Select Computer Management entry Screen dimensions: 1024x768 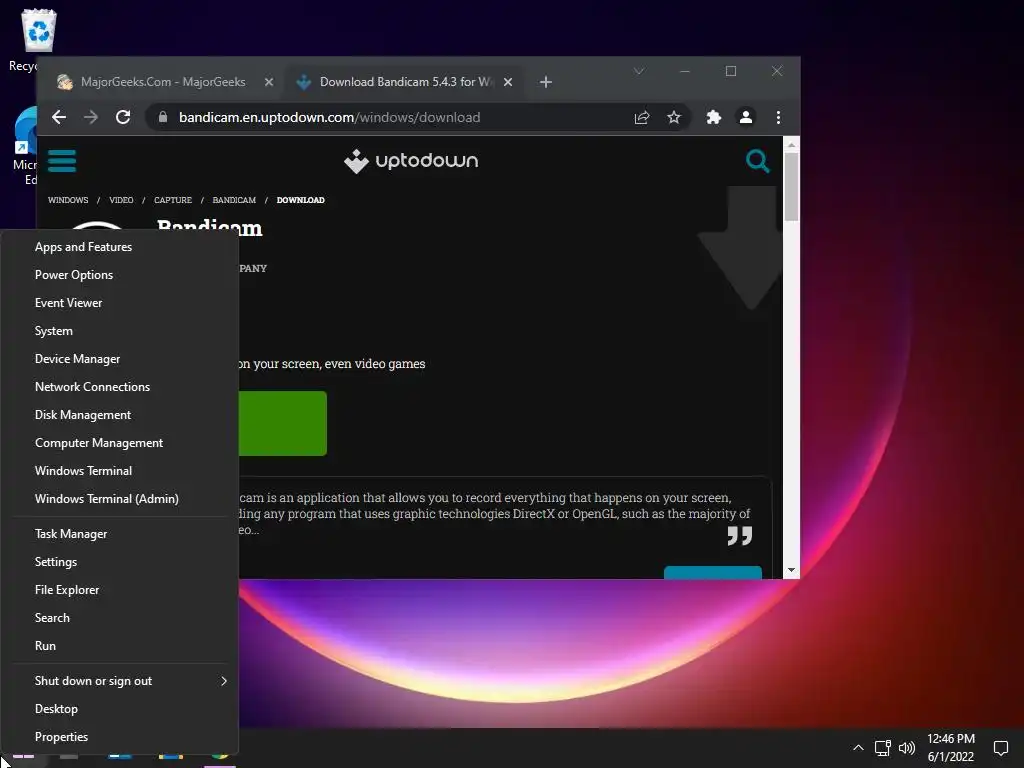pyautogui.click(x=120, y=443)
